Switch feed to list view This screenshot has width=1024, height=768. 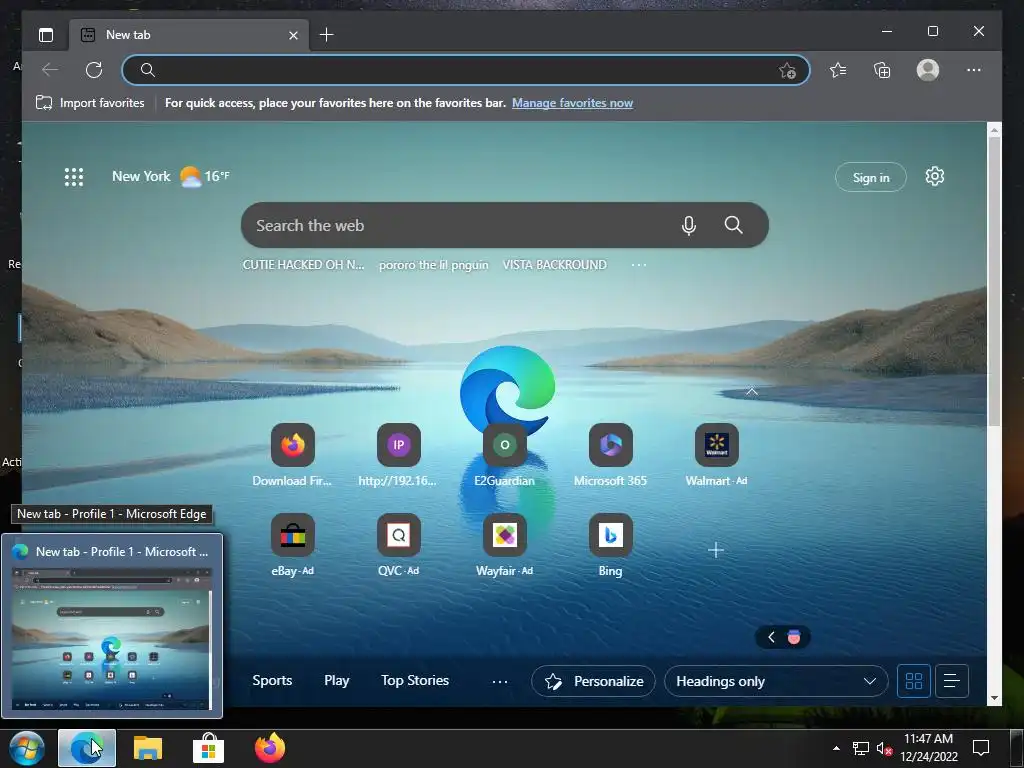pyautogui.click(x=952, y=681)
